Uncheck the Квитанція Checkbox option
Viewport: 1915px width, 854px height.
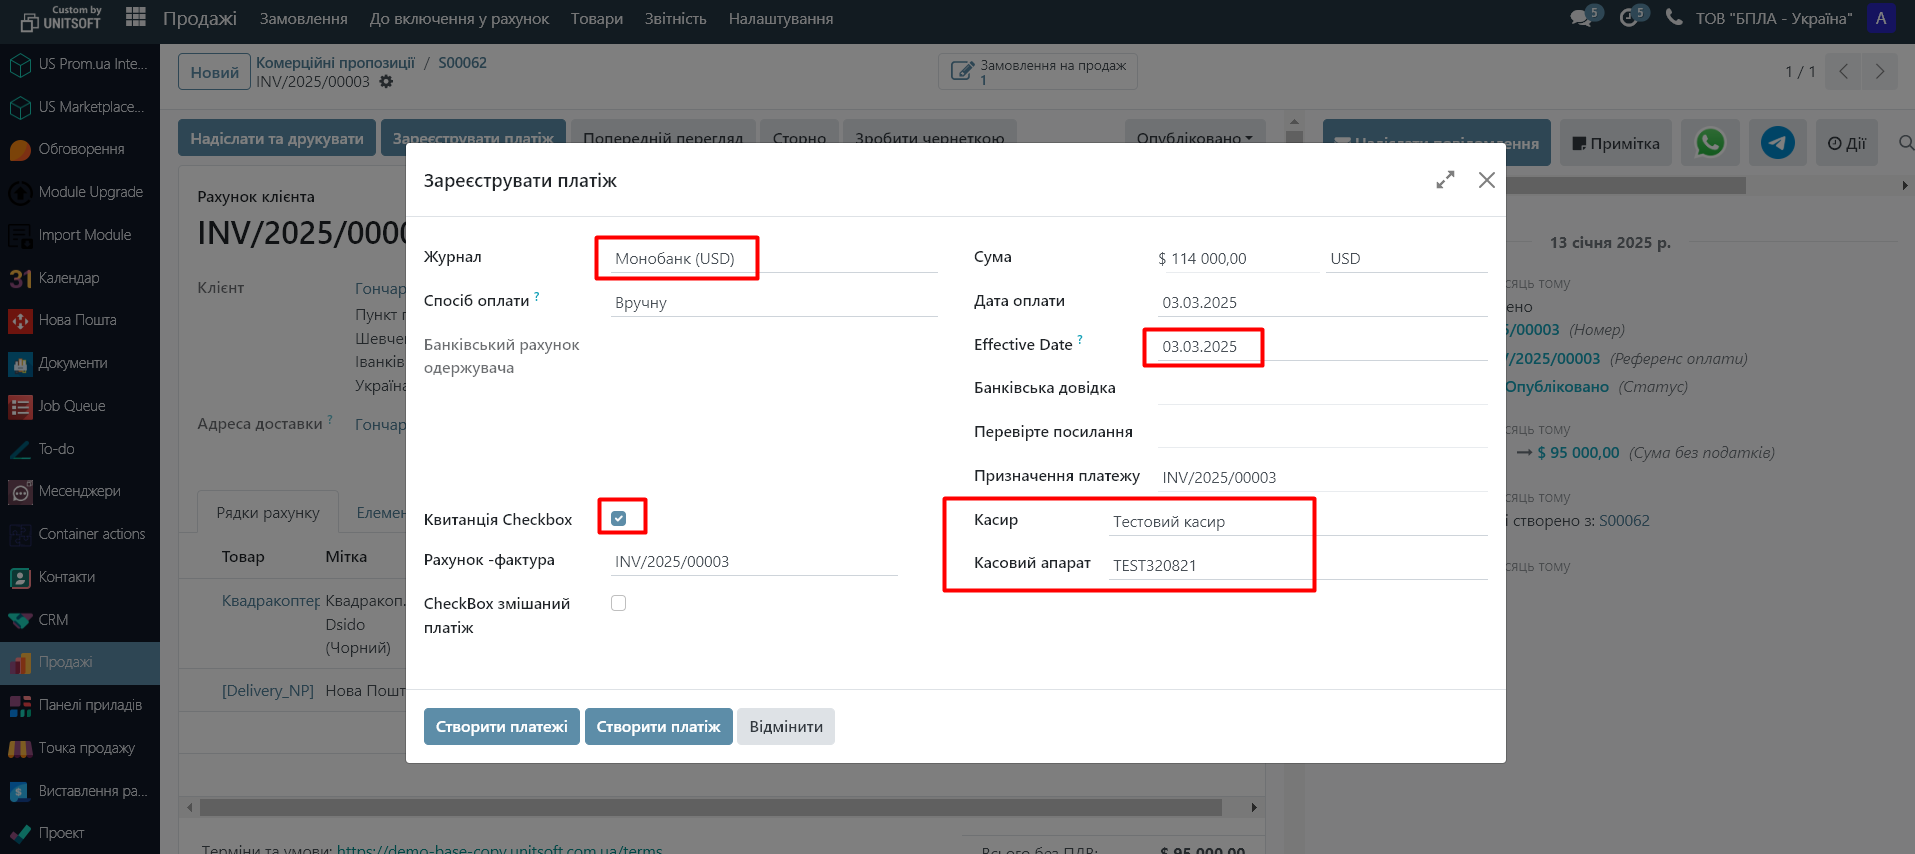click(619, 518)
